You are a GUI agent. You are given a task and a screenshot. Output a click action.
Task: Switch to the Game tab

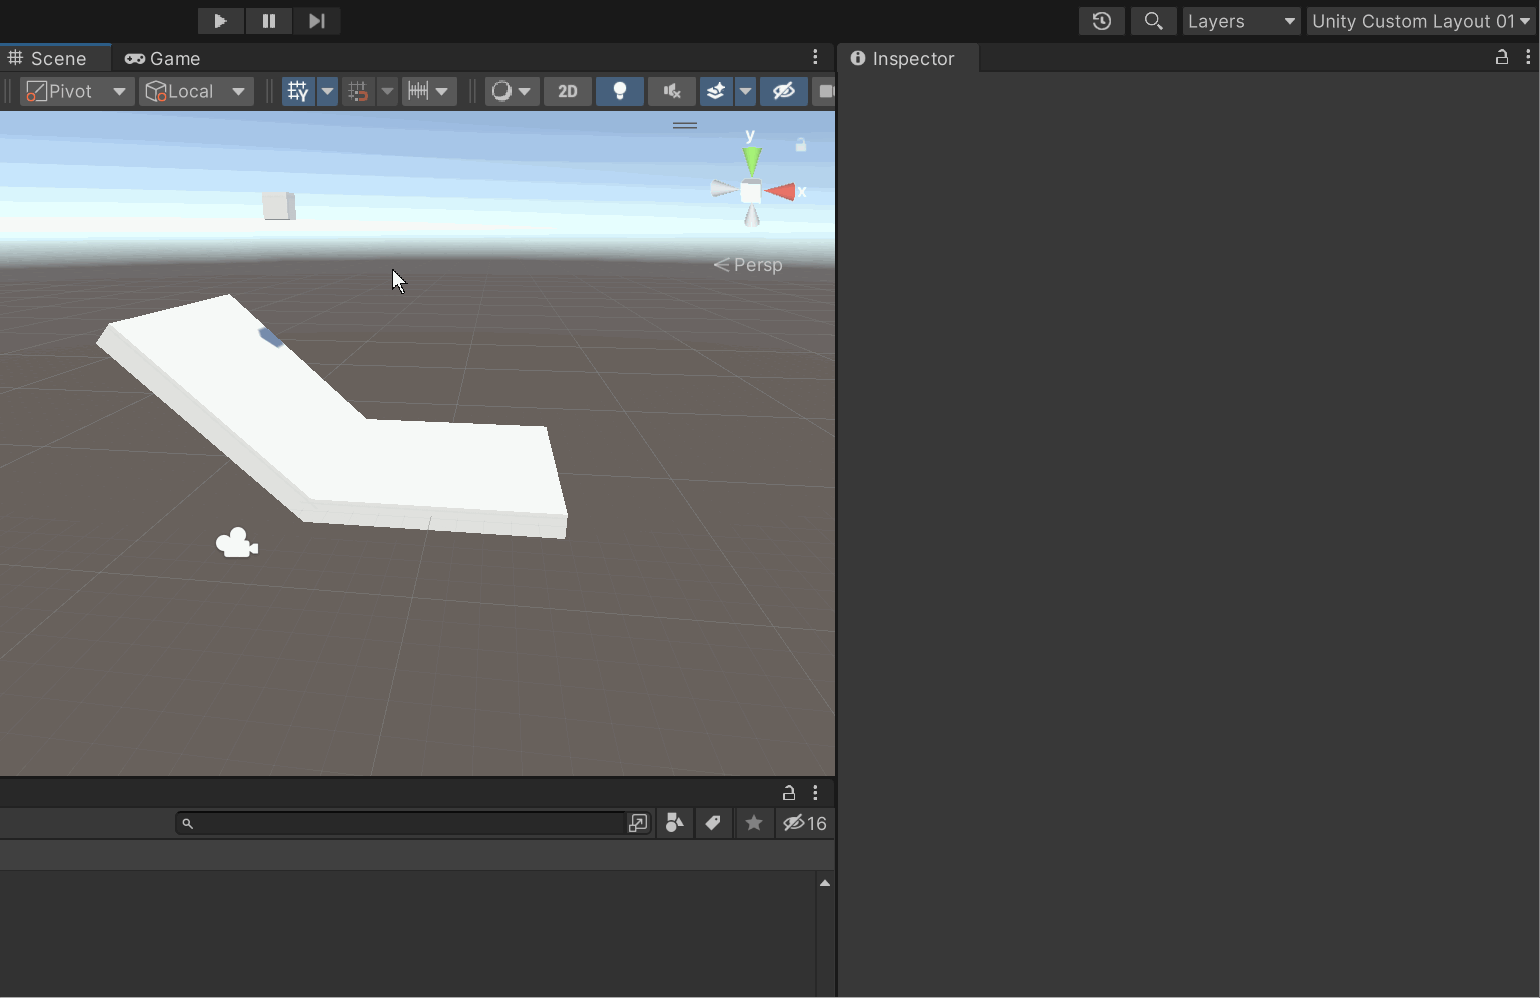[x=163, y=59]
